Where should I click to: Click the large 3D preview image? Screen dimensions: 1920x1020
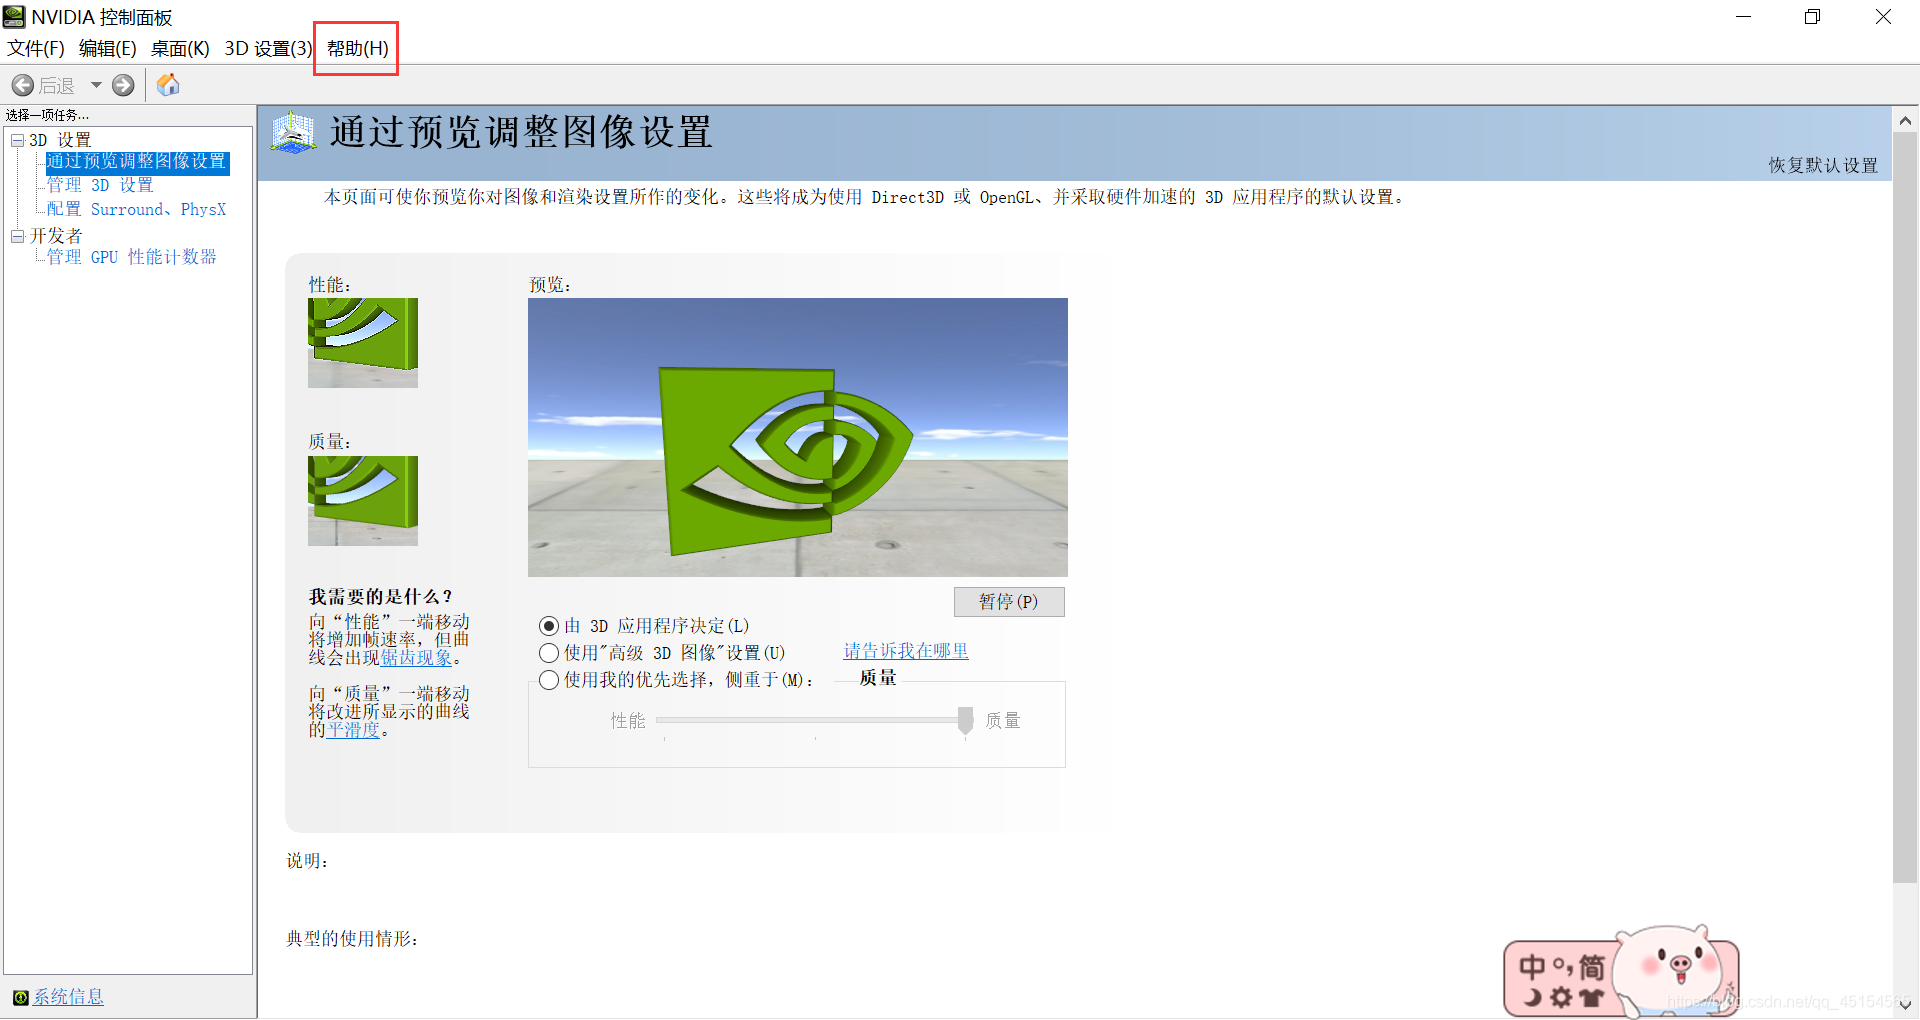(798, 437)
